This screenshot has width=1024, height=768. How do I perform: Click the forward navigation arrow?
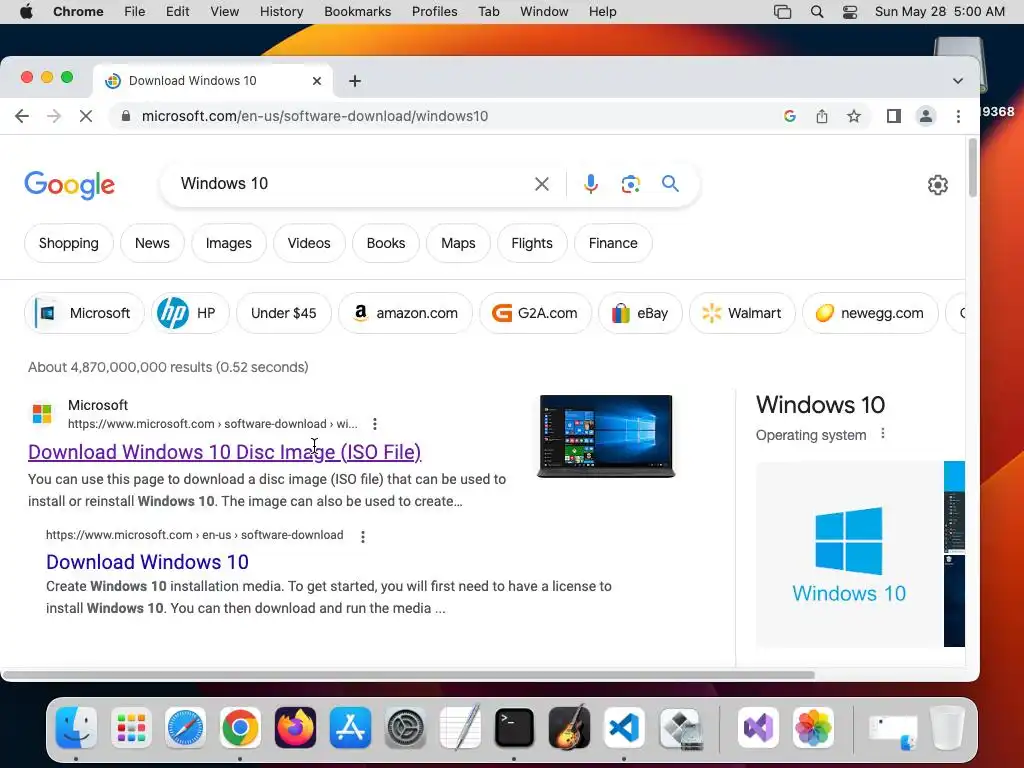[54, 116]
